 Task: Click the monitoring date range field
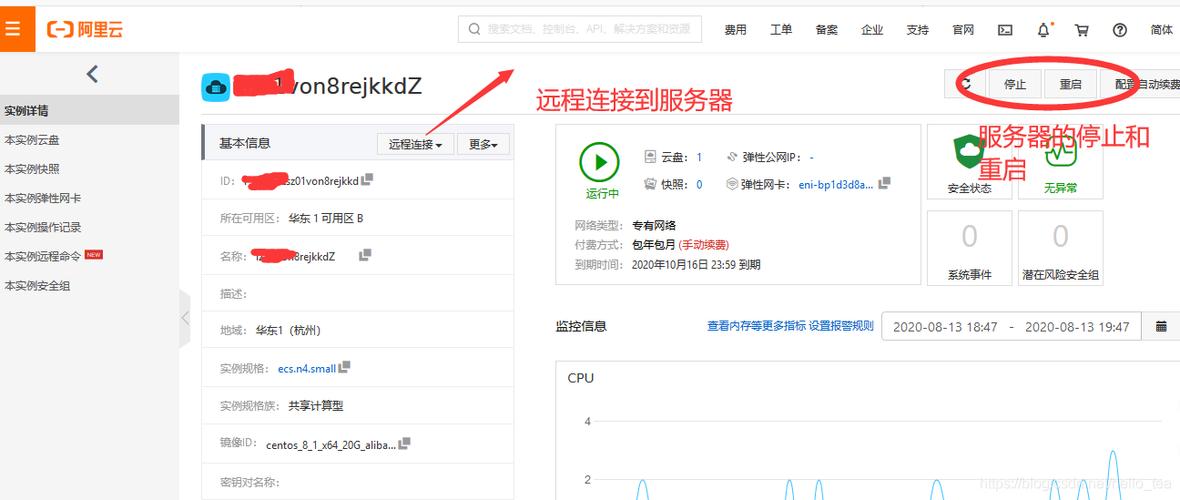pos(1011,327)
